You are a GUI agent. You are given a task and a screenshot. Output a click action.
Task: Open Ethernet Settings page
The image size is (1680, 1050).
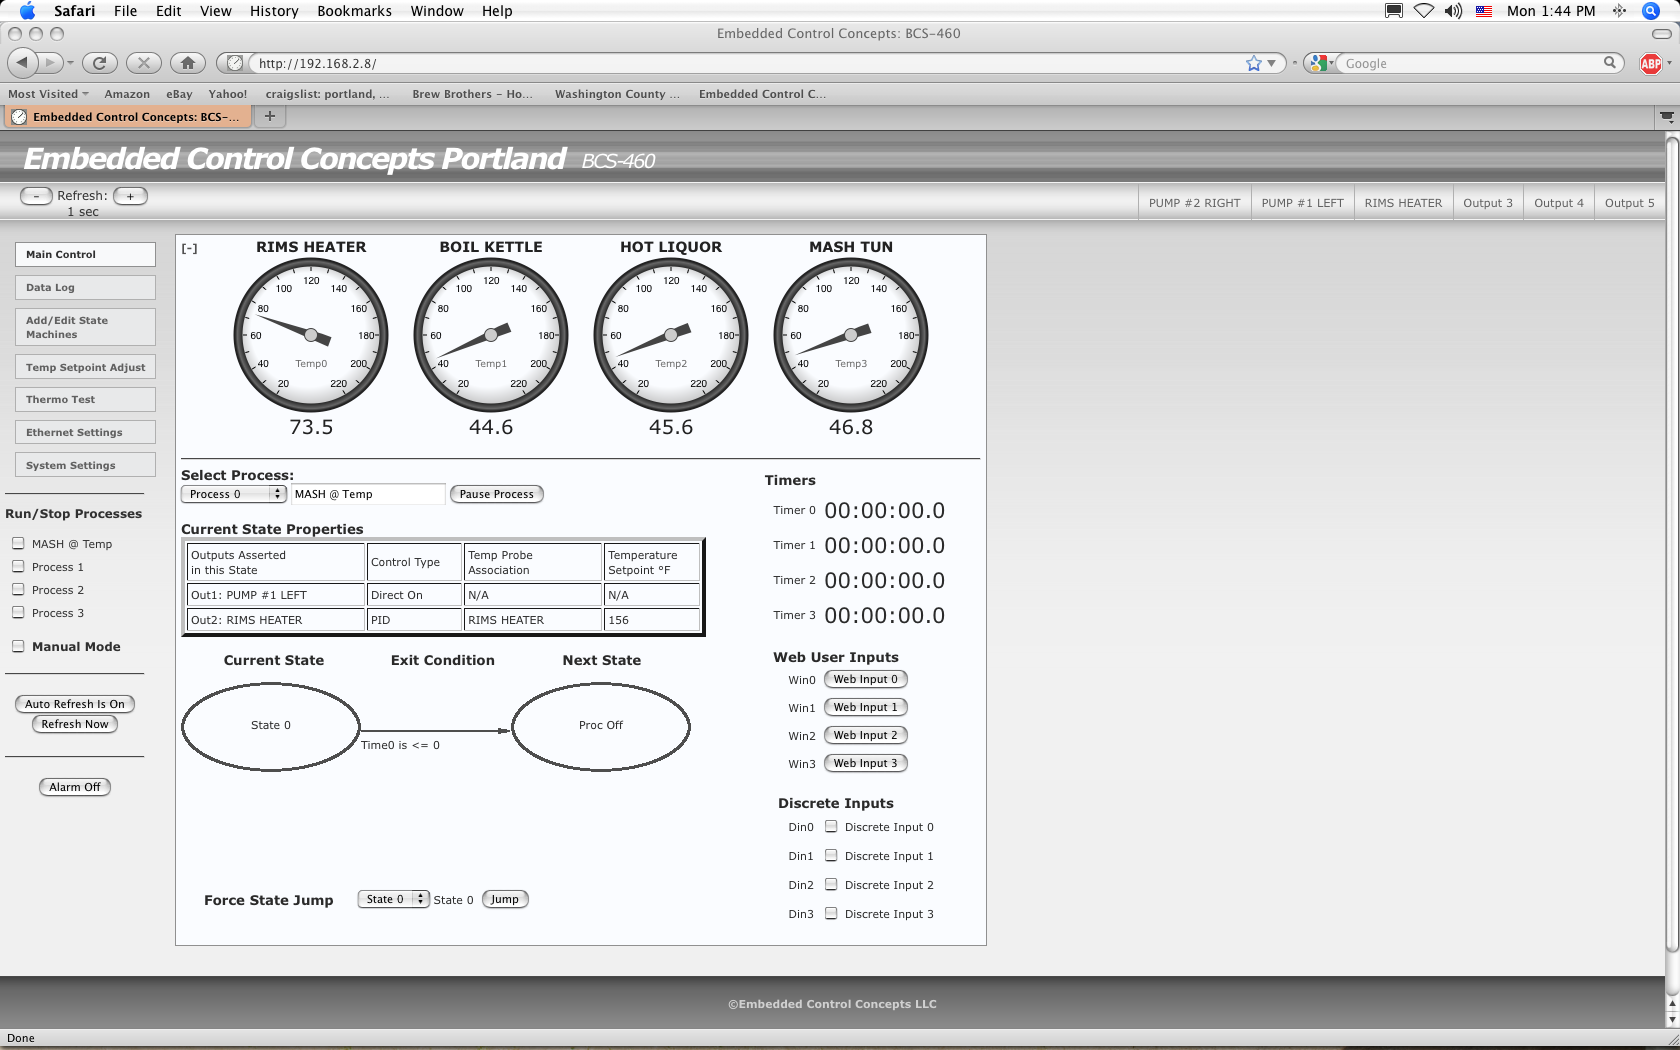[85, 432]
